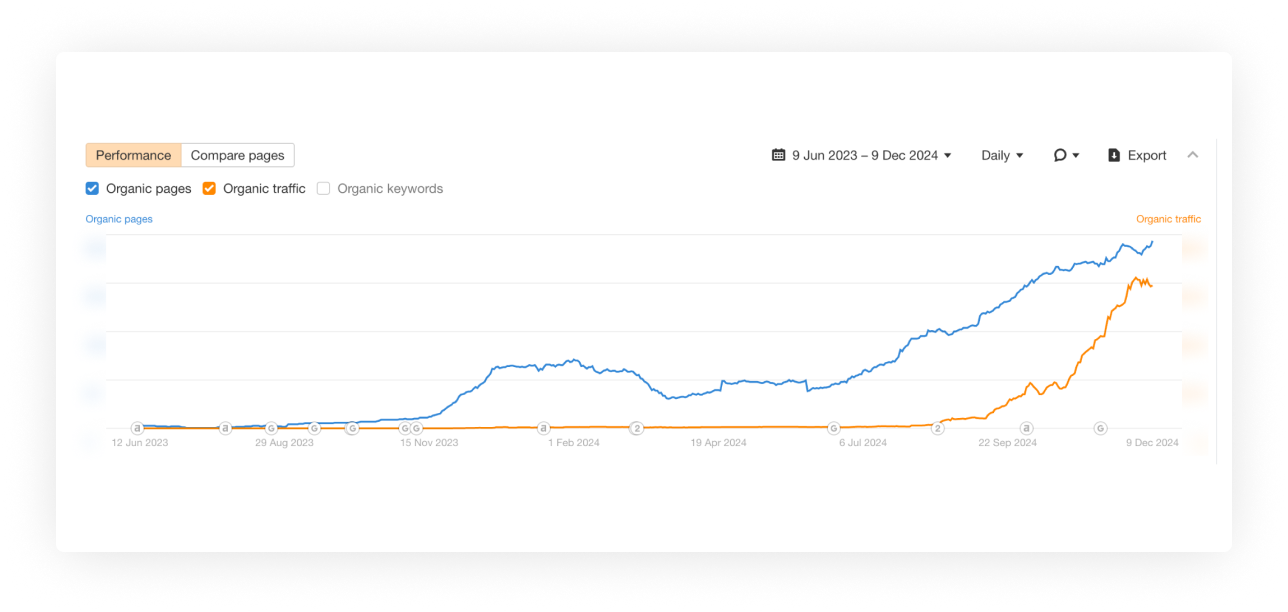
Task: Select the Performance tab
Action: point(133,155)
